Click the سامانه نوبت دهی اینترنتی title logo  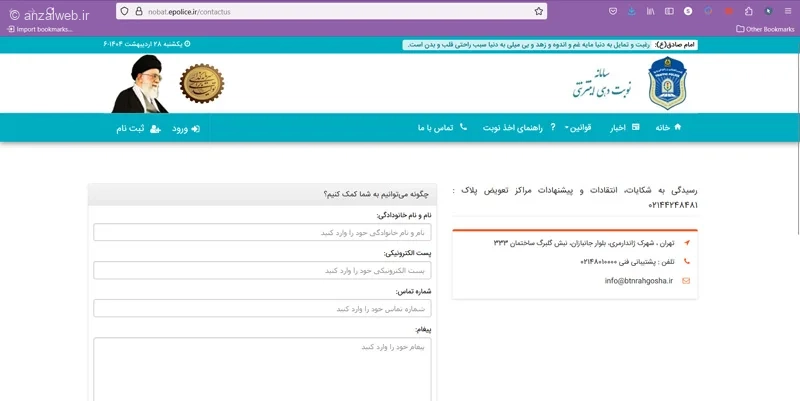(602, 83)
